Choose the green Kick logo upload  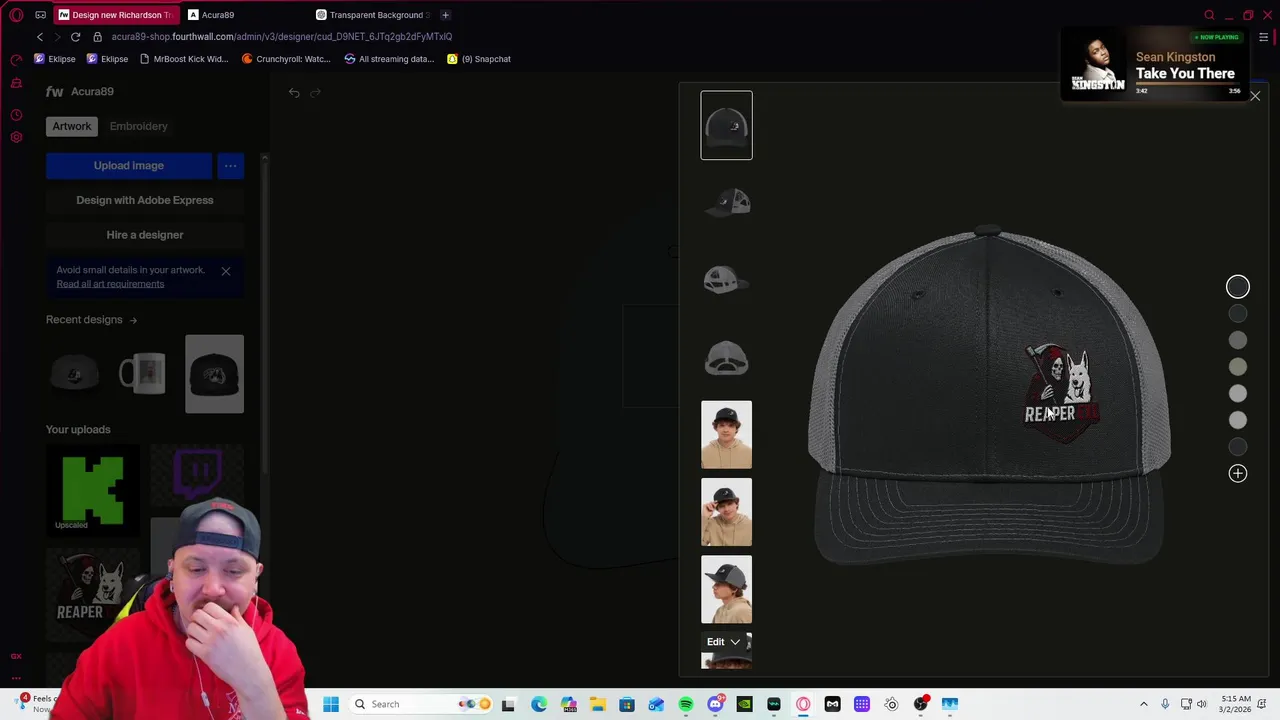pos(93,491)
